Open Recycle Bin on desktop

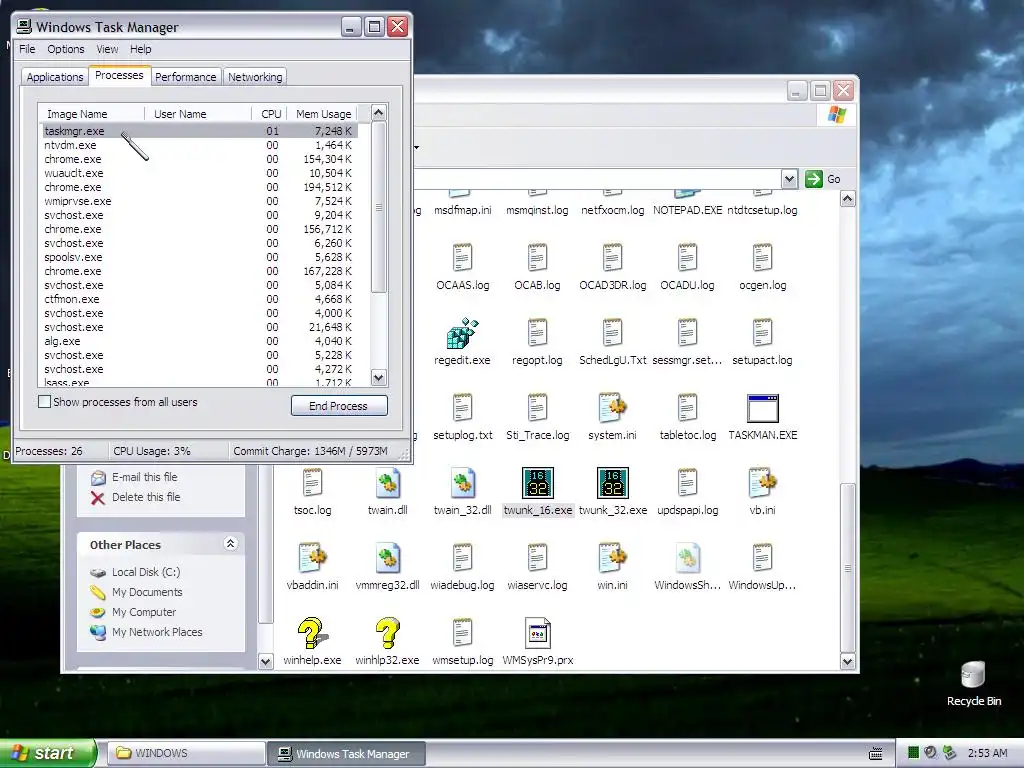pyautogui.click(x=973, y=675)
